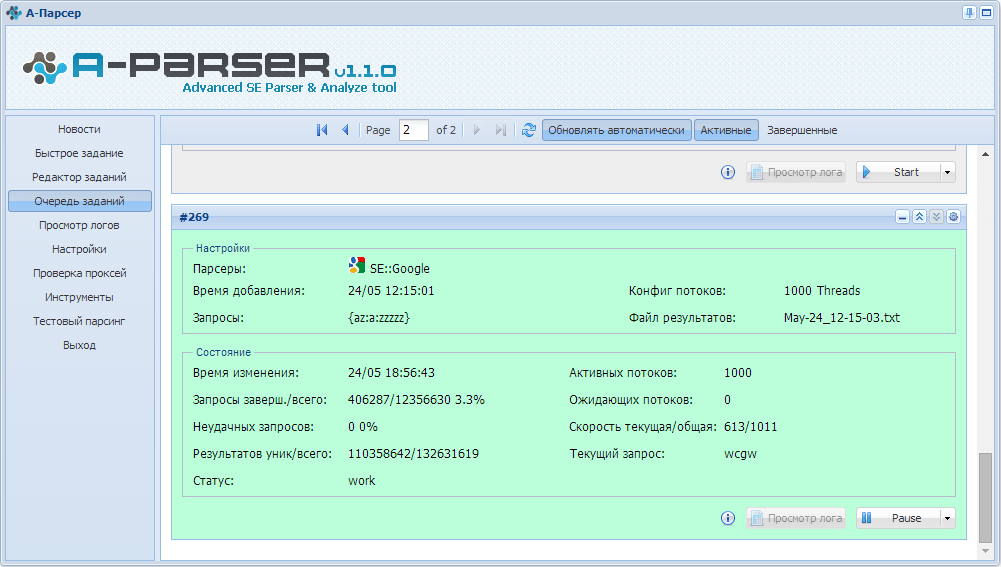1001x567 pixels.
Task: Move task #269 down in queue
Action: pyautogui.click(x=936, y=217)
